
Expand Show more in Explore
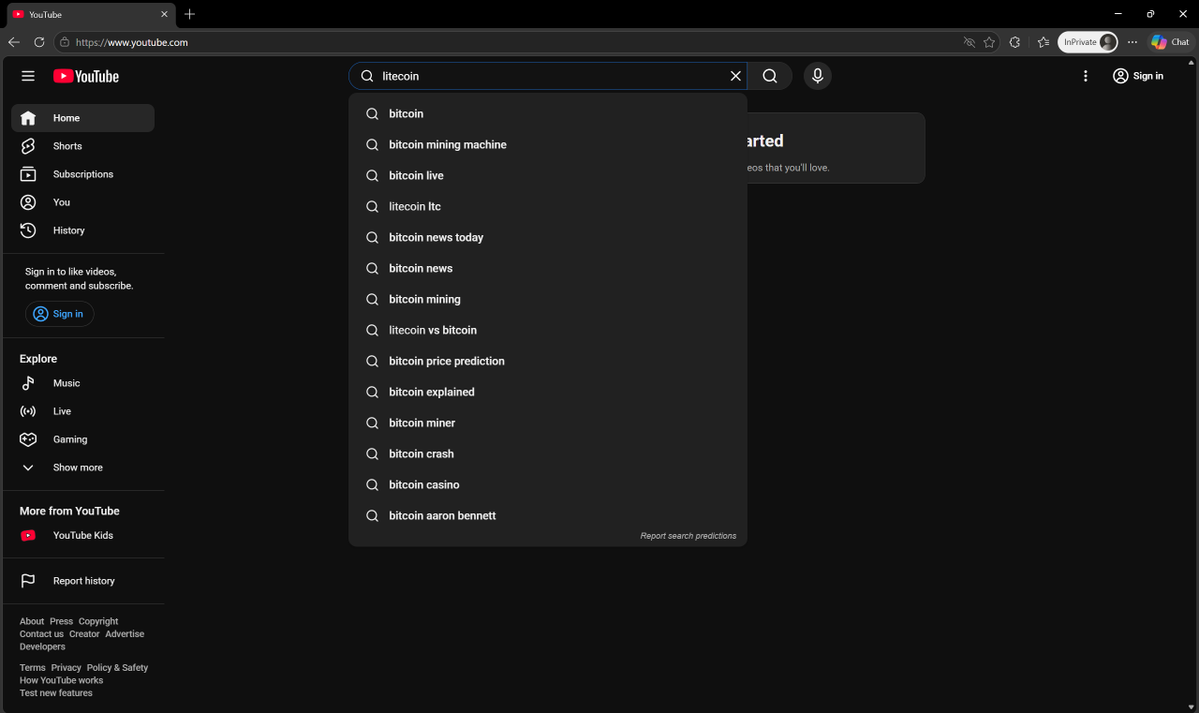pyautogui.click(x=83, y=467)
